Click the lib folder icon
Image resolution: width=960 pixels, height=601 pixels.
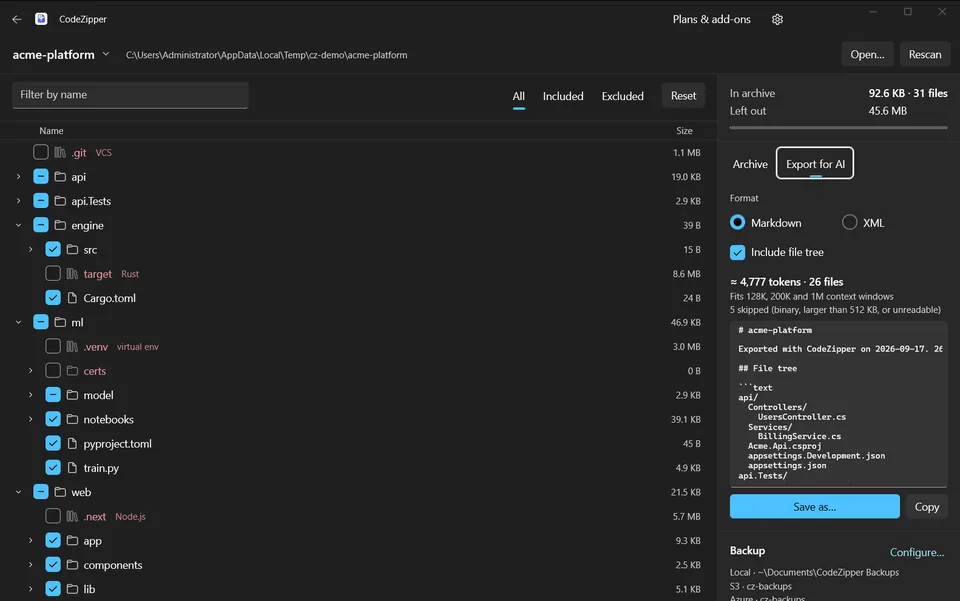72,589
